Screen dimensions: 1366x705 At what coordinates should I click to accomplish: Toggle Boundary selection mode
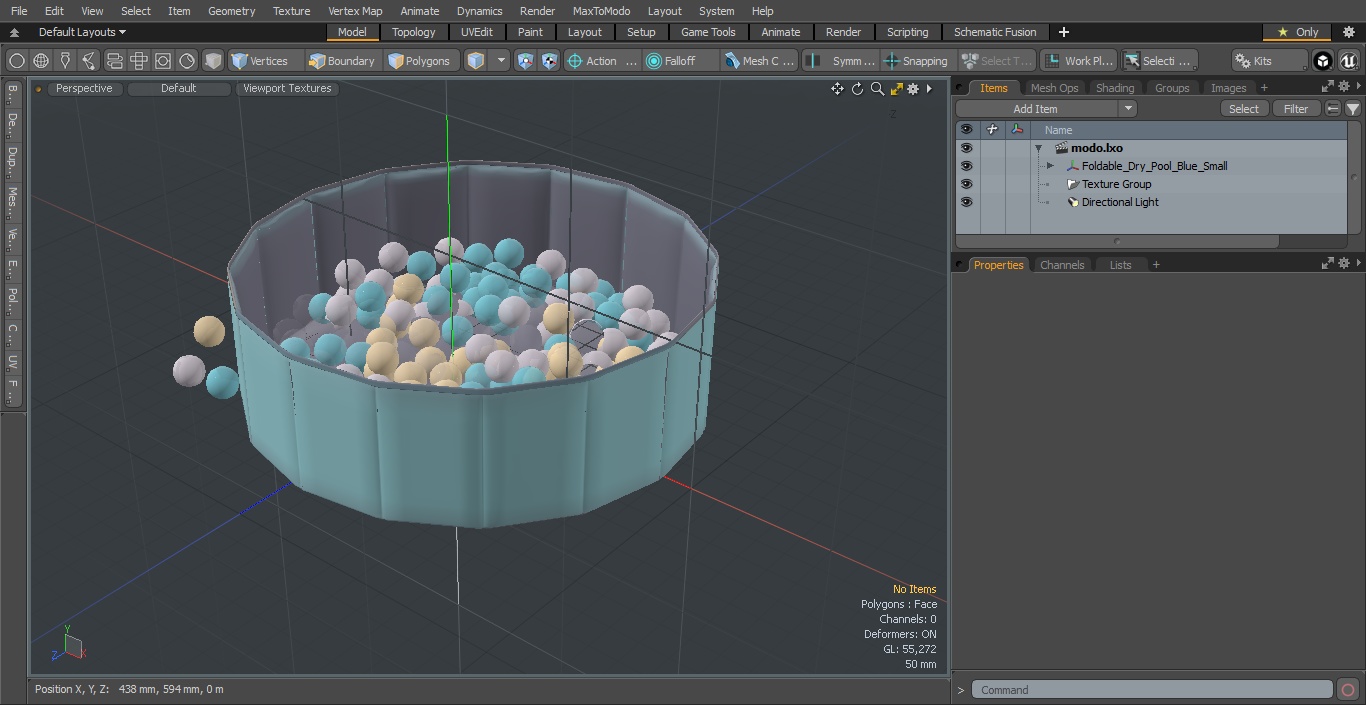coord(342,61)
